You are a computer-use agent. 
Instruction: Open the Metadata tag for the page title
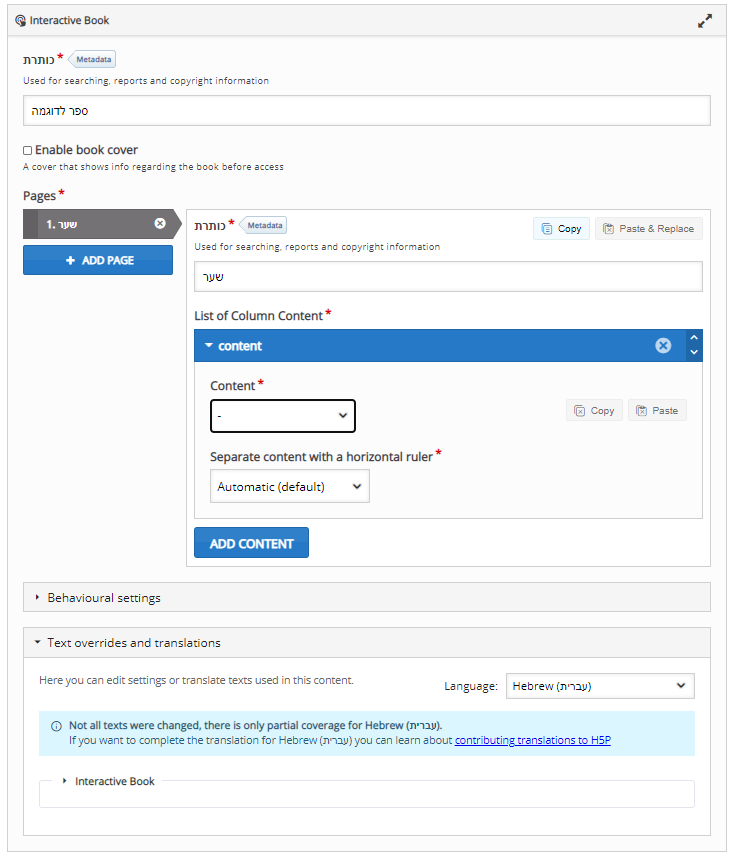click(263, 225)
